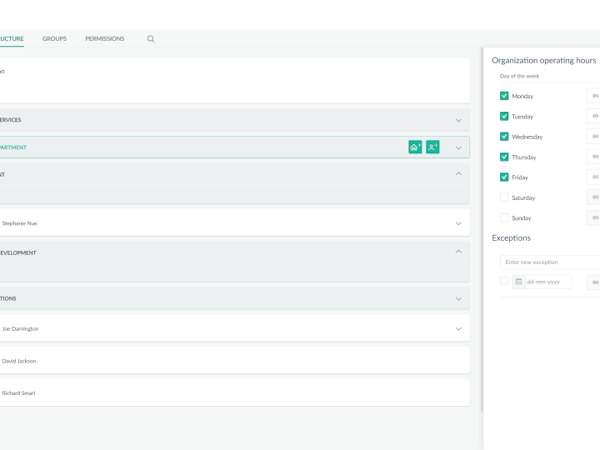Click Tuesday's start time field
This screenshot has width=600, height=450.
point(593,116)
